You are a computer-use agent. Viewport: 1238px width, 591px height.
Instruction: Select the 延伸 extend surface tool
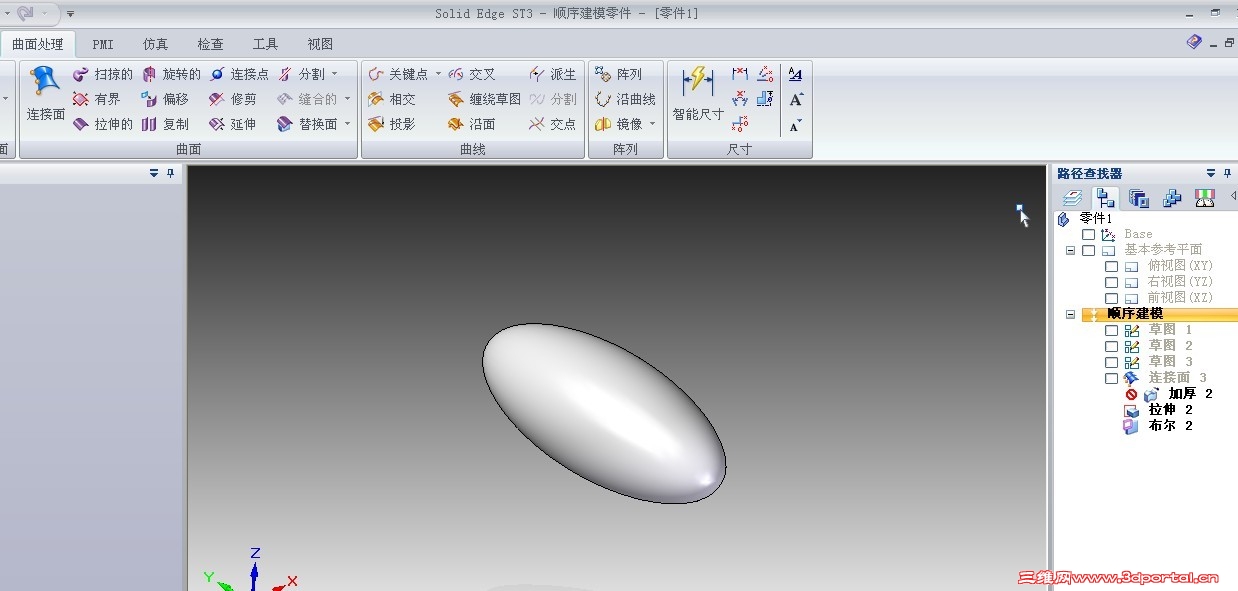(233, 124)
